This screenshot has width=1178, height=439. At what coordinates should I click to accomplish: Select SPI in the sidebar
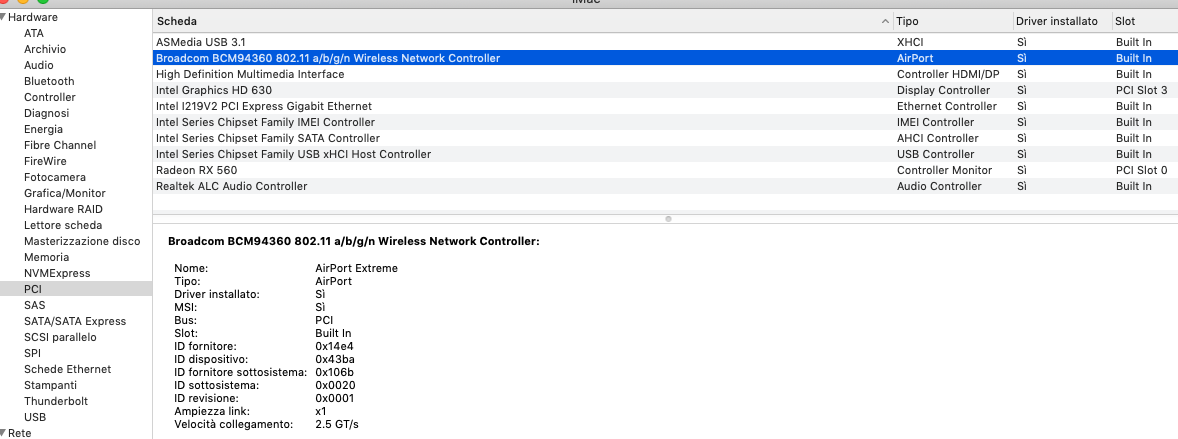click(x=32, y=353)
